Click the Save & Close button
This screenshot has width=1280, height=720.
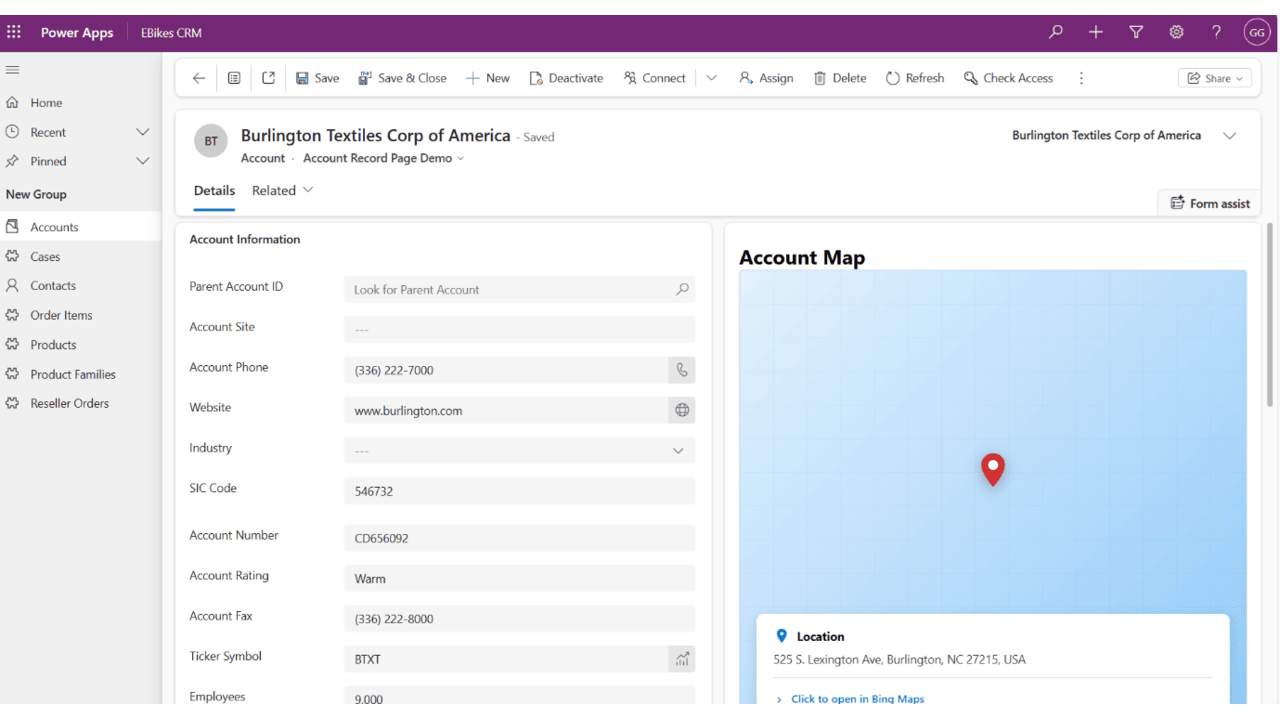pos(403,78)
